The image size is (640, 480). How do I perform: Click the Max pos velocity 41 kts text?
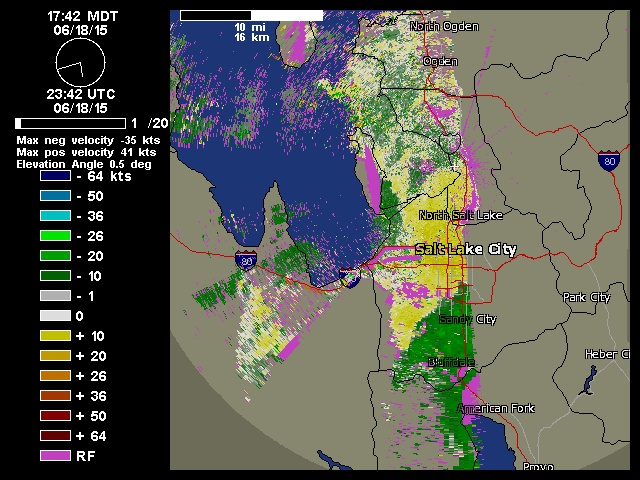coord(86,152)
